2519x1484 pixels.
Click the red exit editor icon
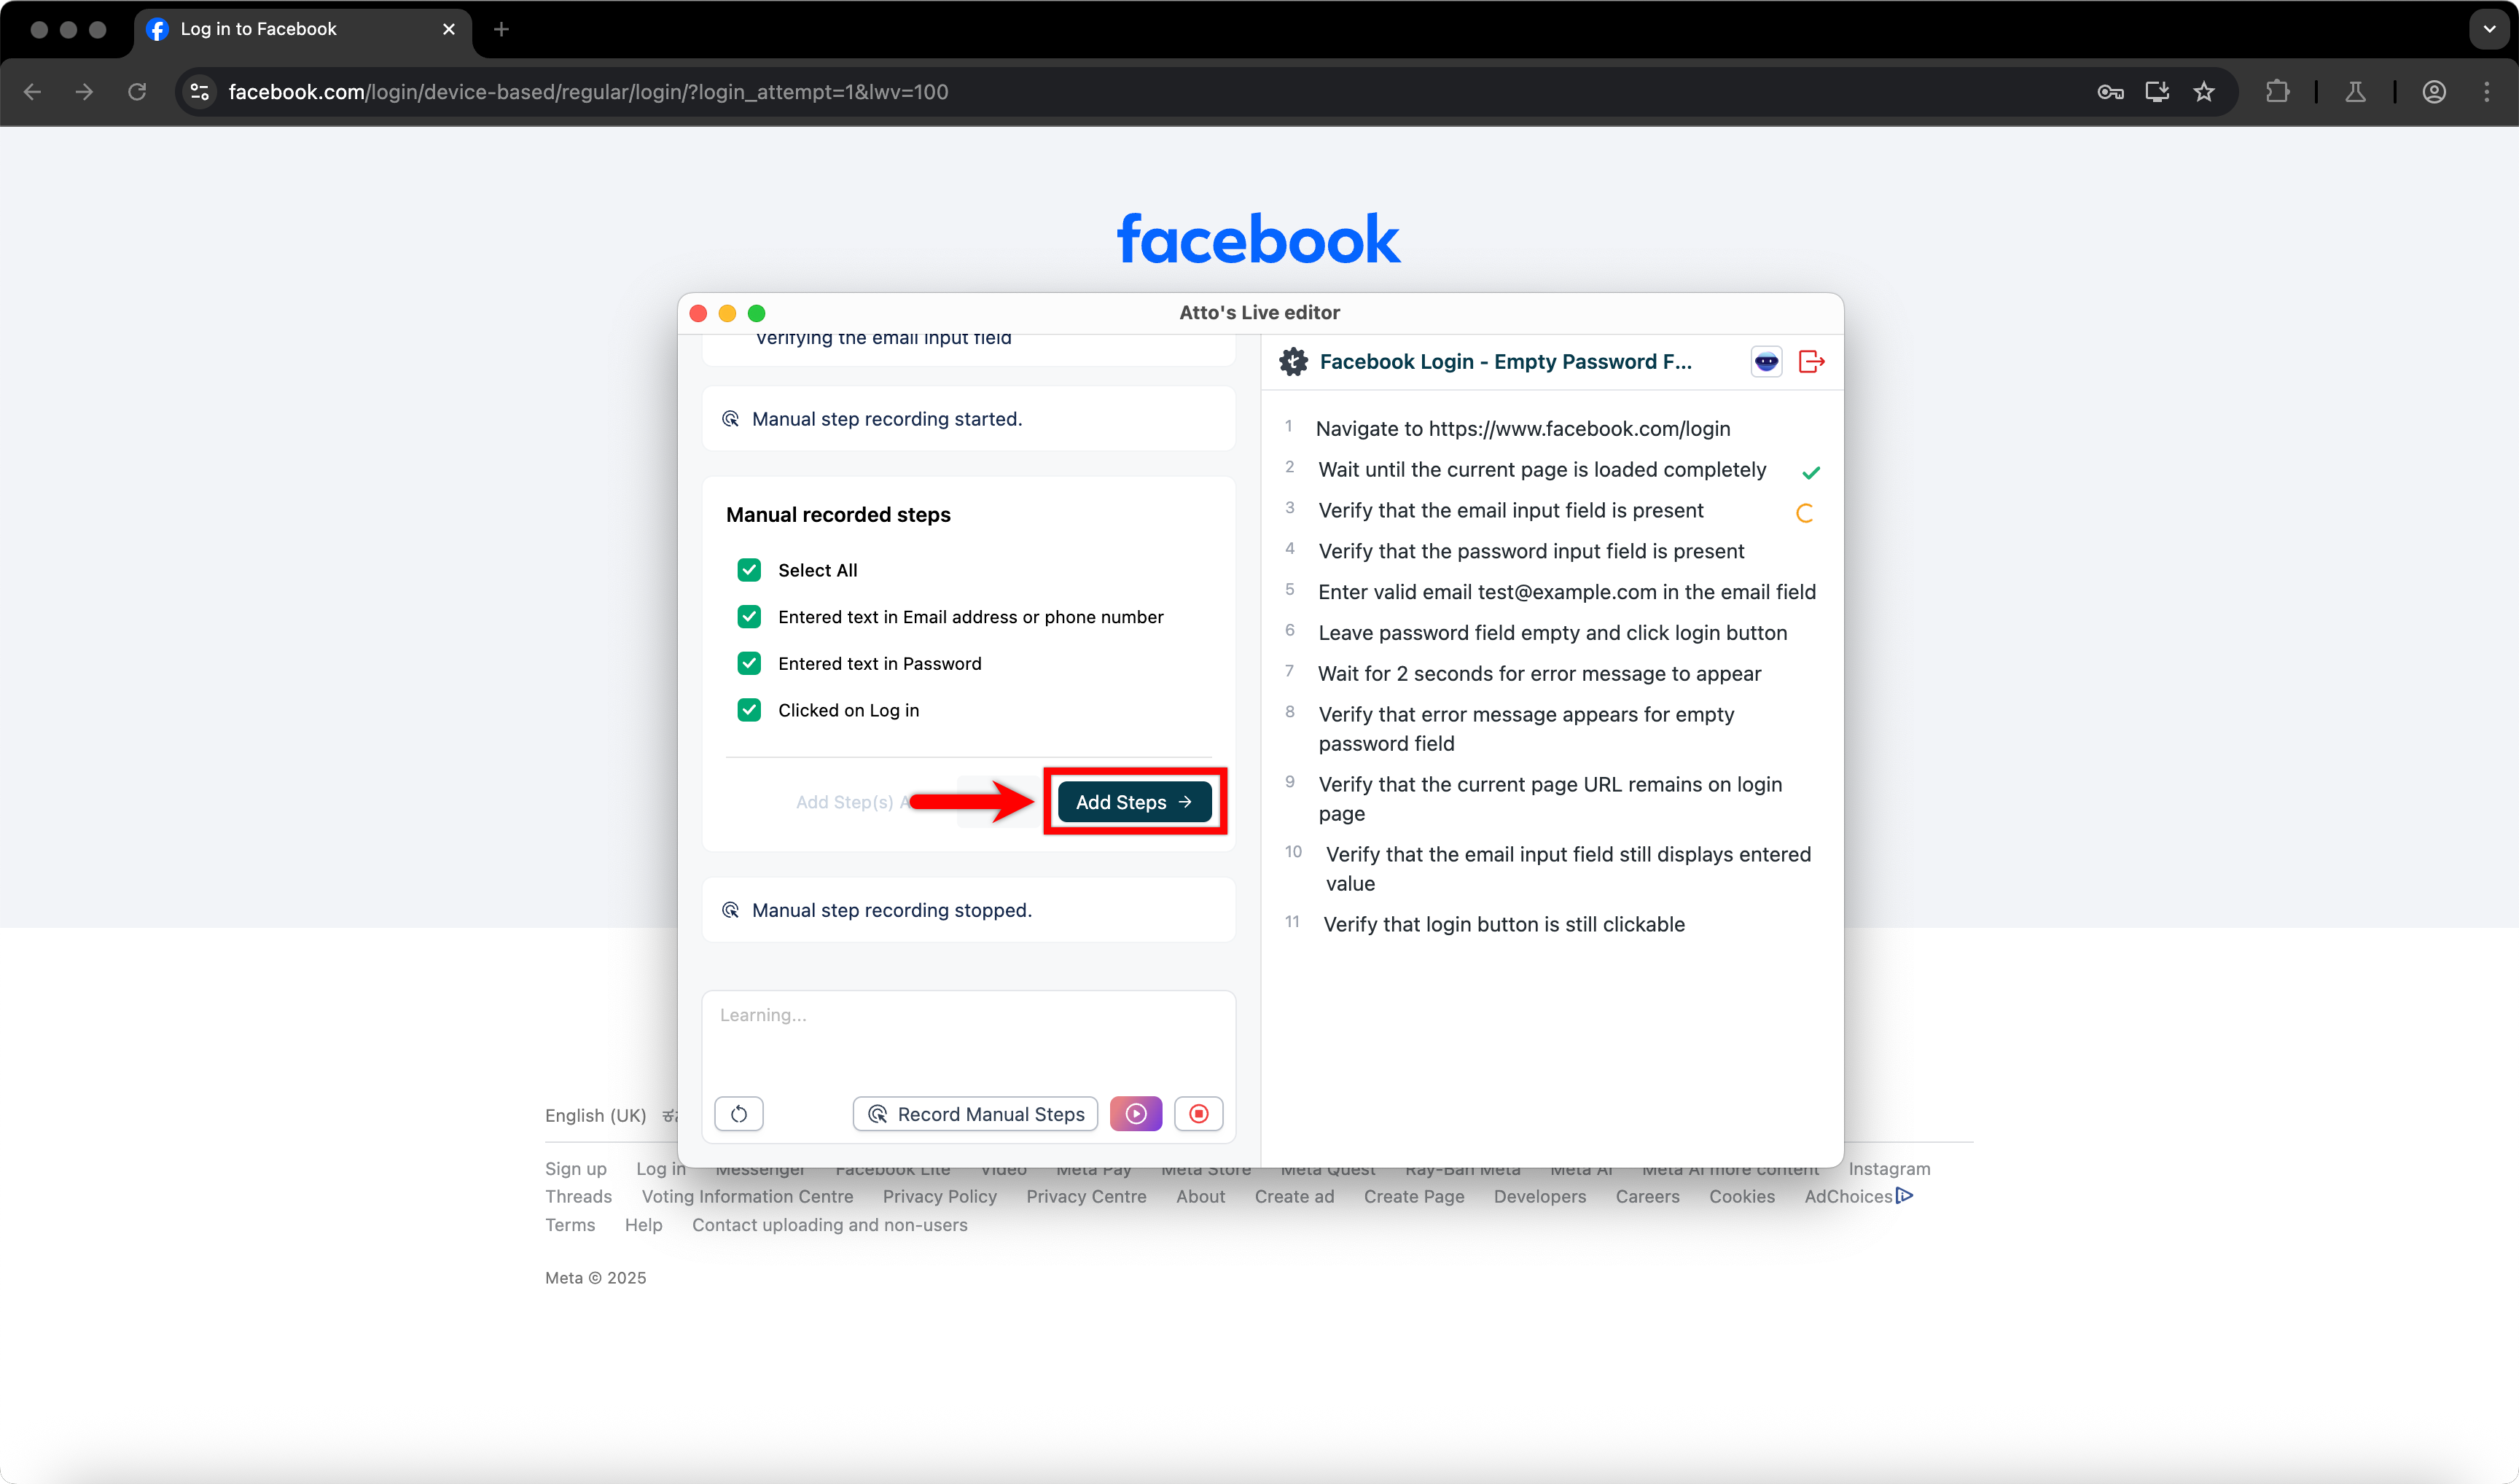[x=1811, y=362]
